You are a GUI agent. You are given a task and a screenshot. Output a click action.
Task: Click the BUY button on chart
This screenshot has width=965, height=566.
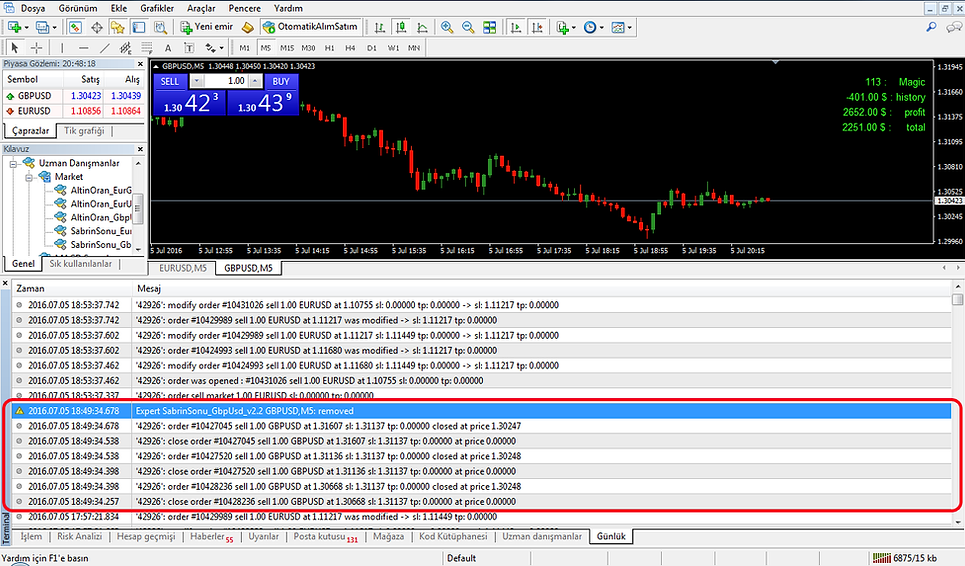click(x=281, y=81)
